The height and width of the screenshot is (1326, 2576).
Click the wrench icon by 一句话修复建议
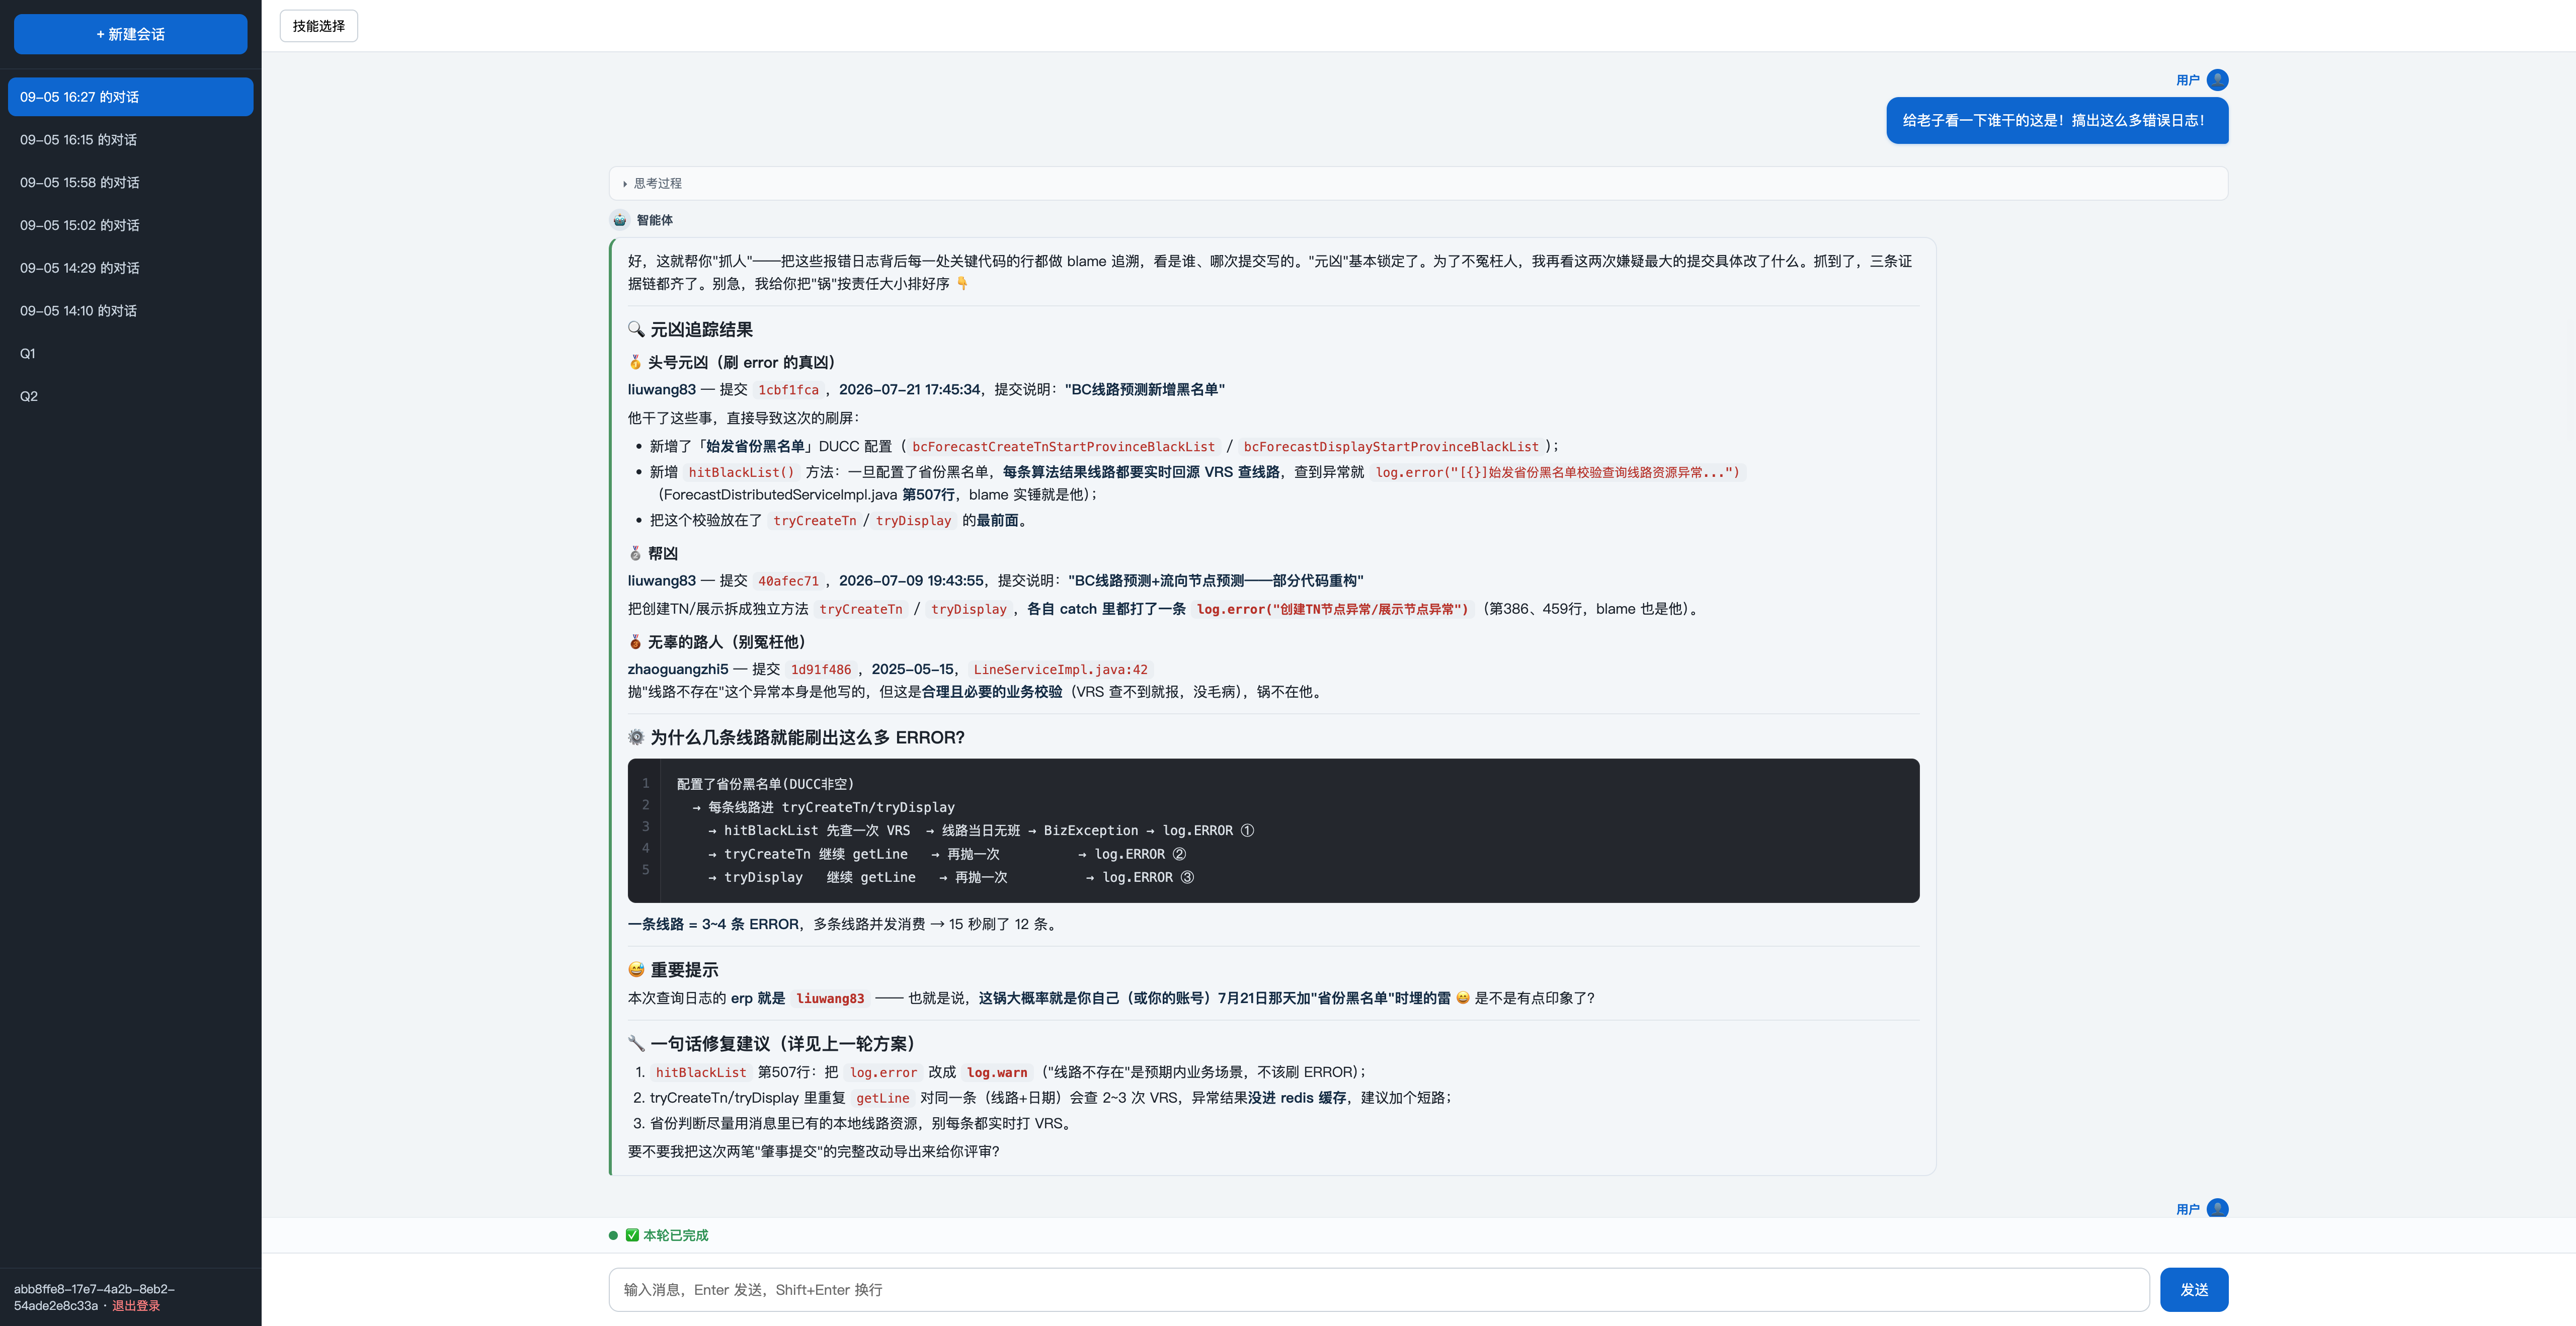tap(636, 1043)
